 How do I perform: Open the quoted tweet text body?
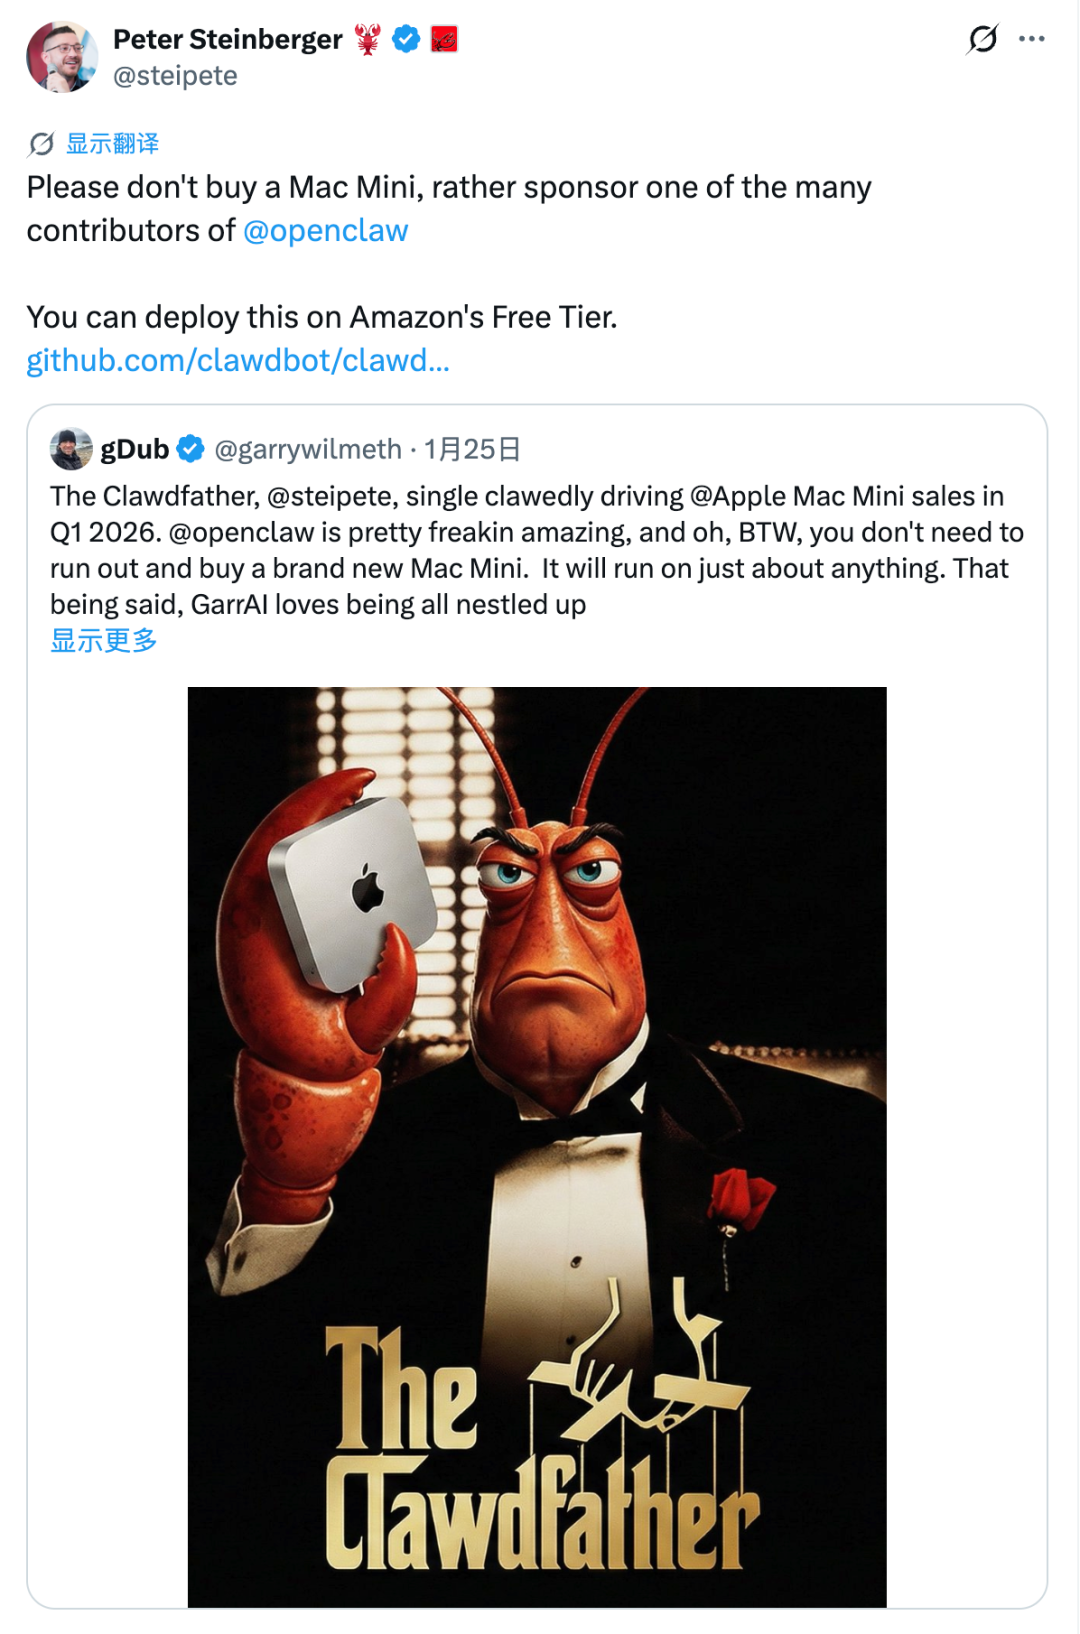537,550
